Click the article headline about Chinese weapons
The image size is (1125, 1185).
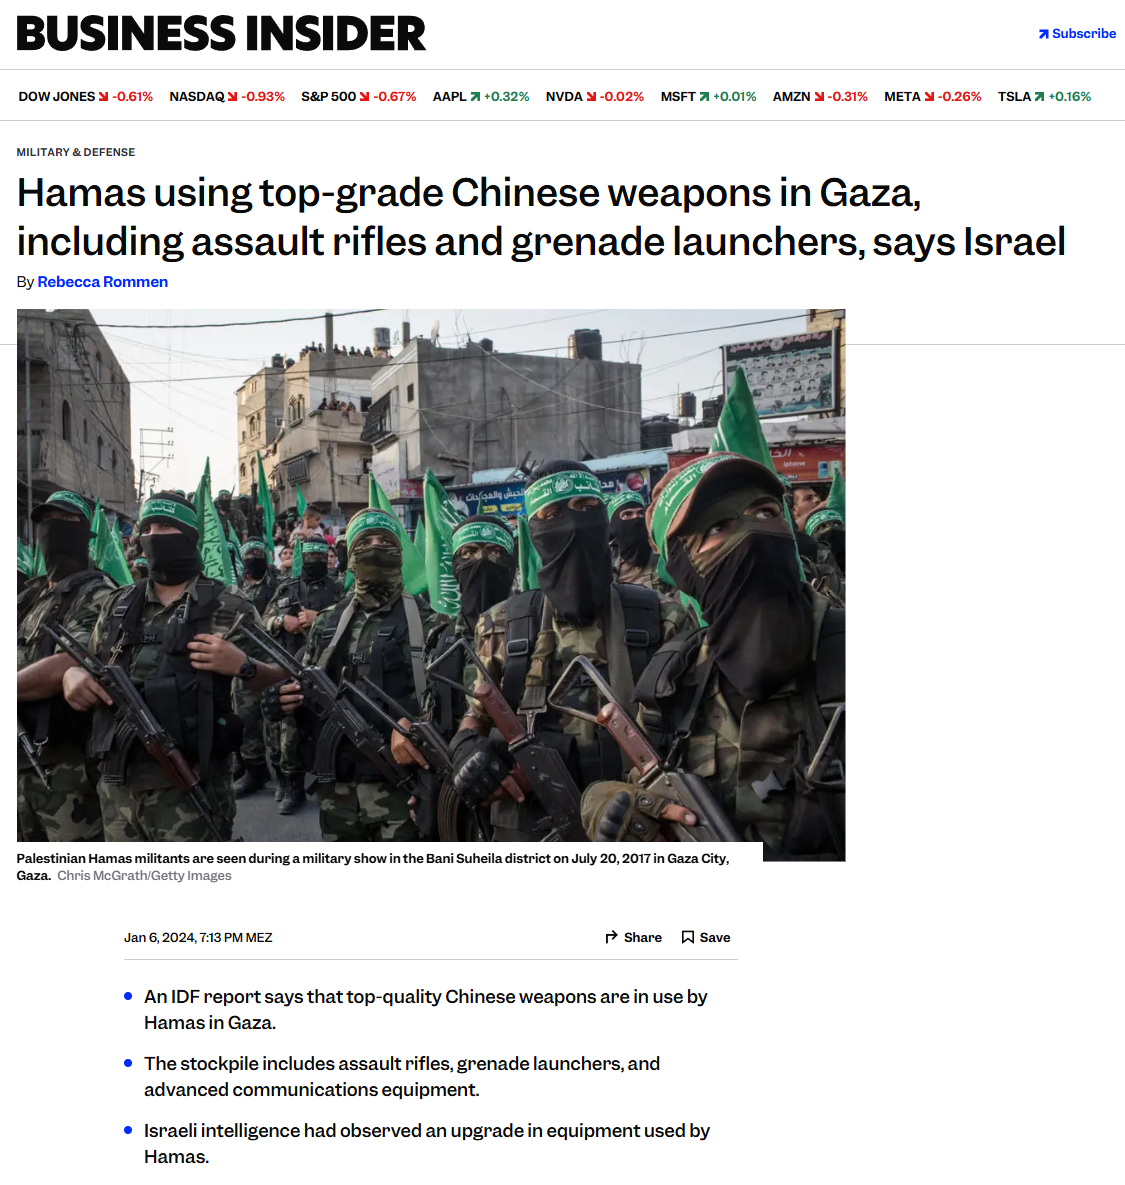coord(541,217)
